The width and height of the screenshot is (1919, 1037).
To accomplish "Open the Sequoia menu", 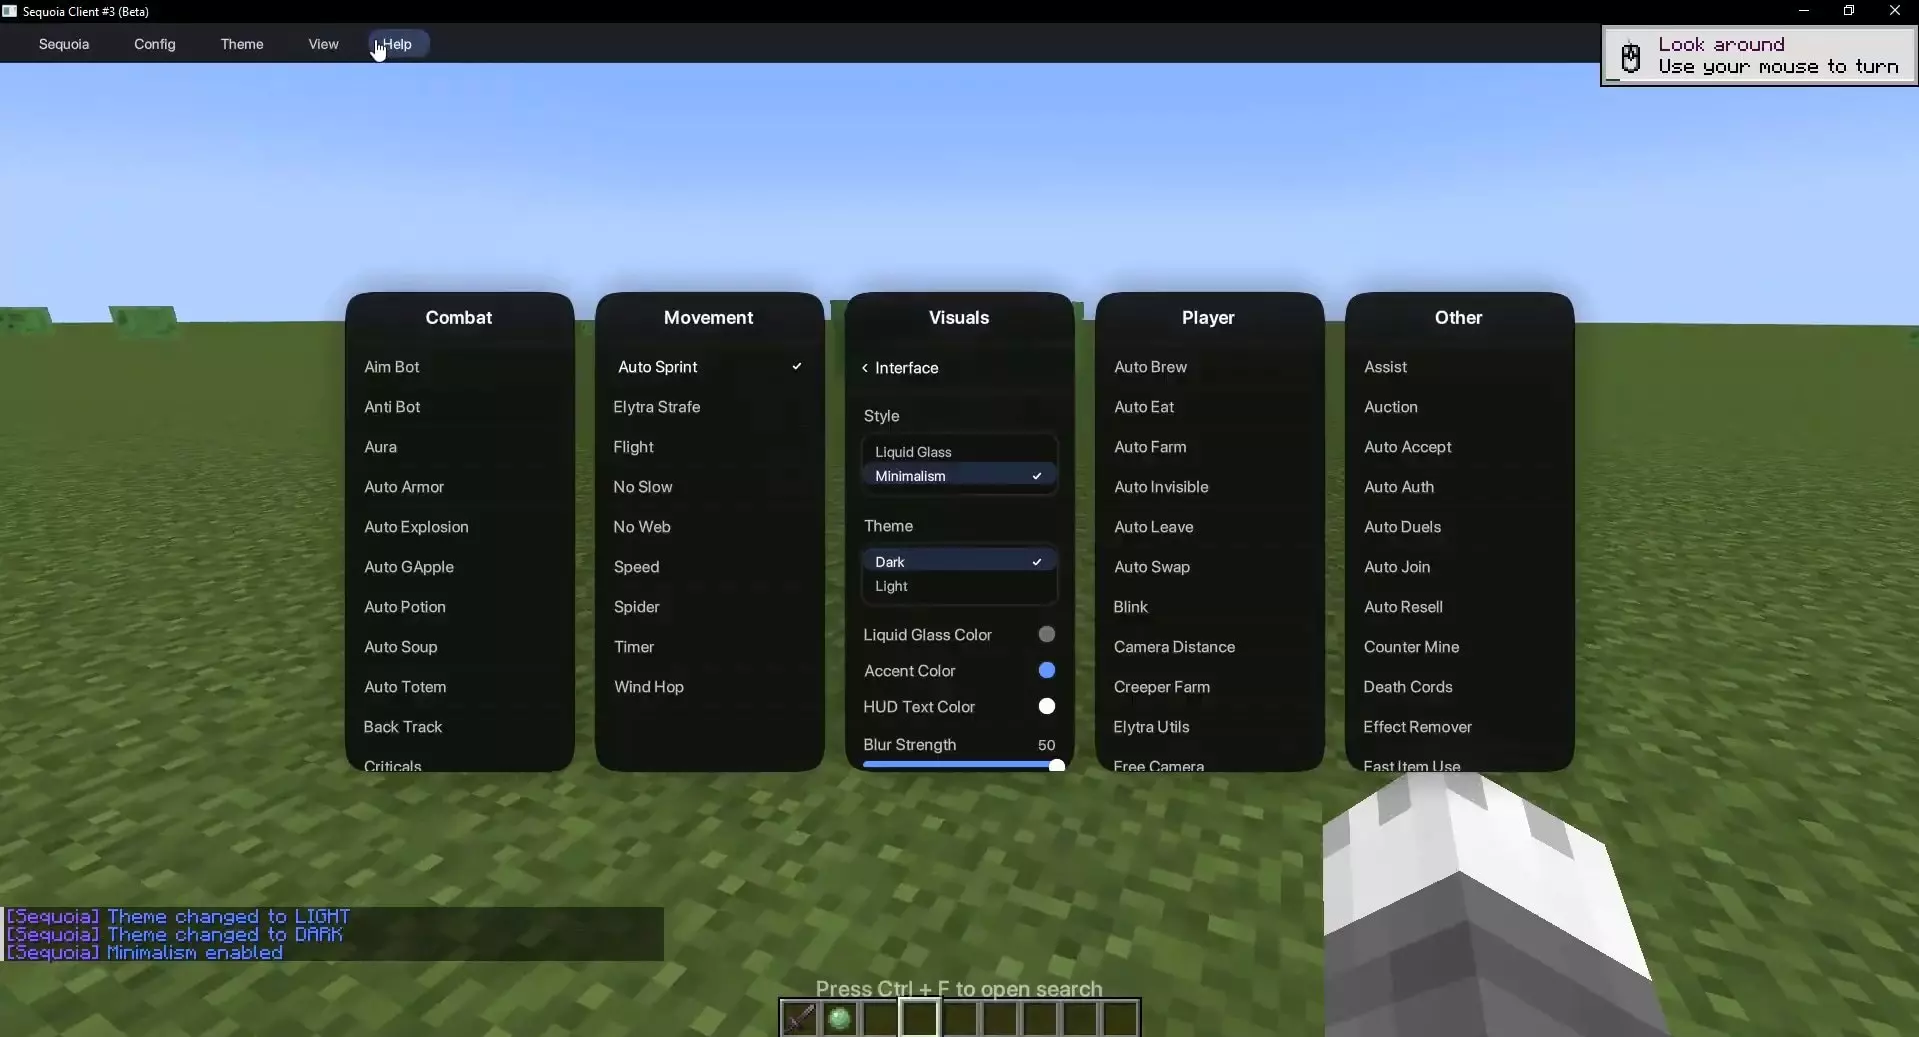I will (x=64, y=44).
